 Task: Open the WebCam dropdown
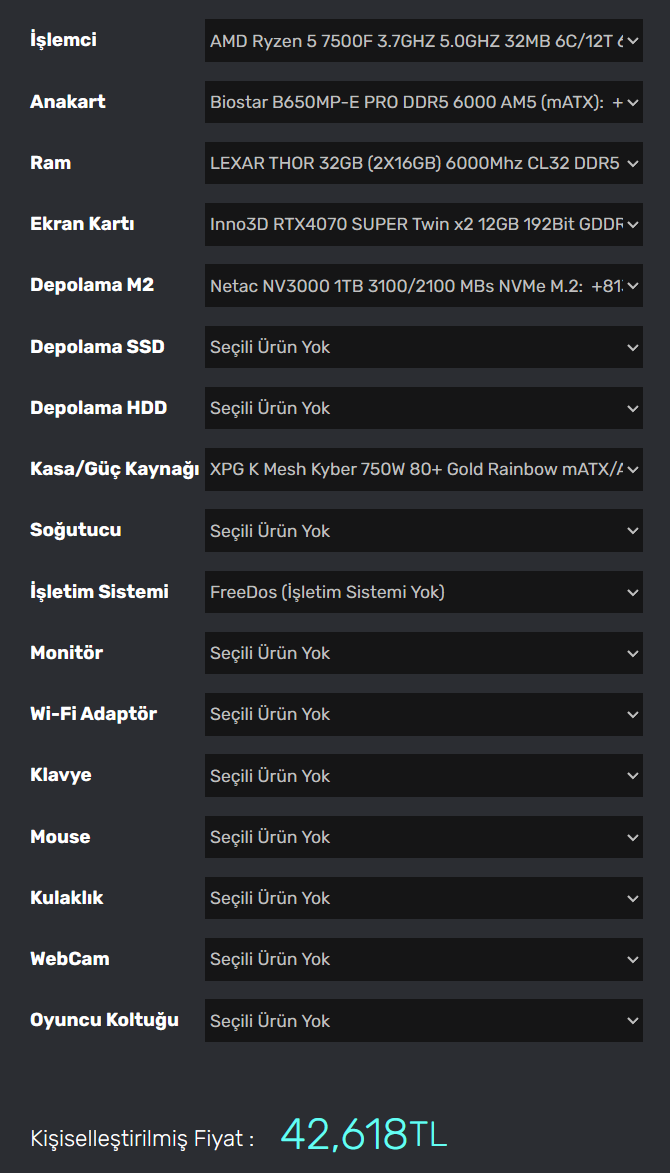(x=423, y=959)
